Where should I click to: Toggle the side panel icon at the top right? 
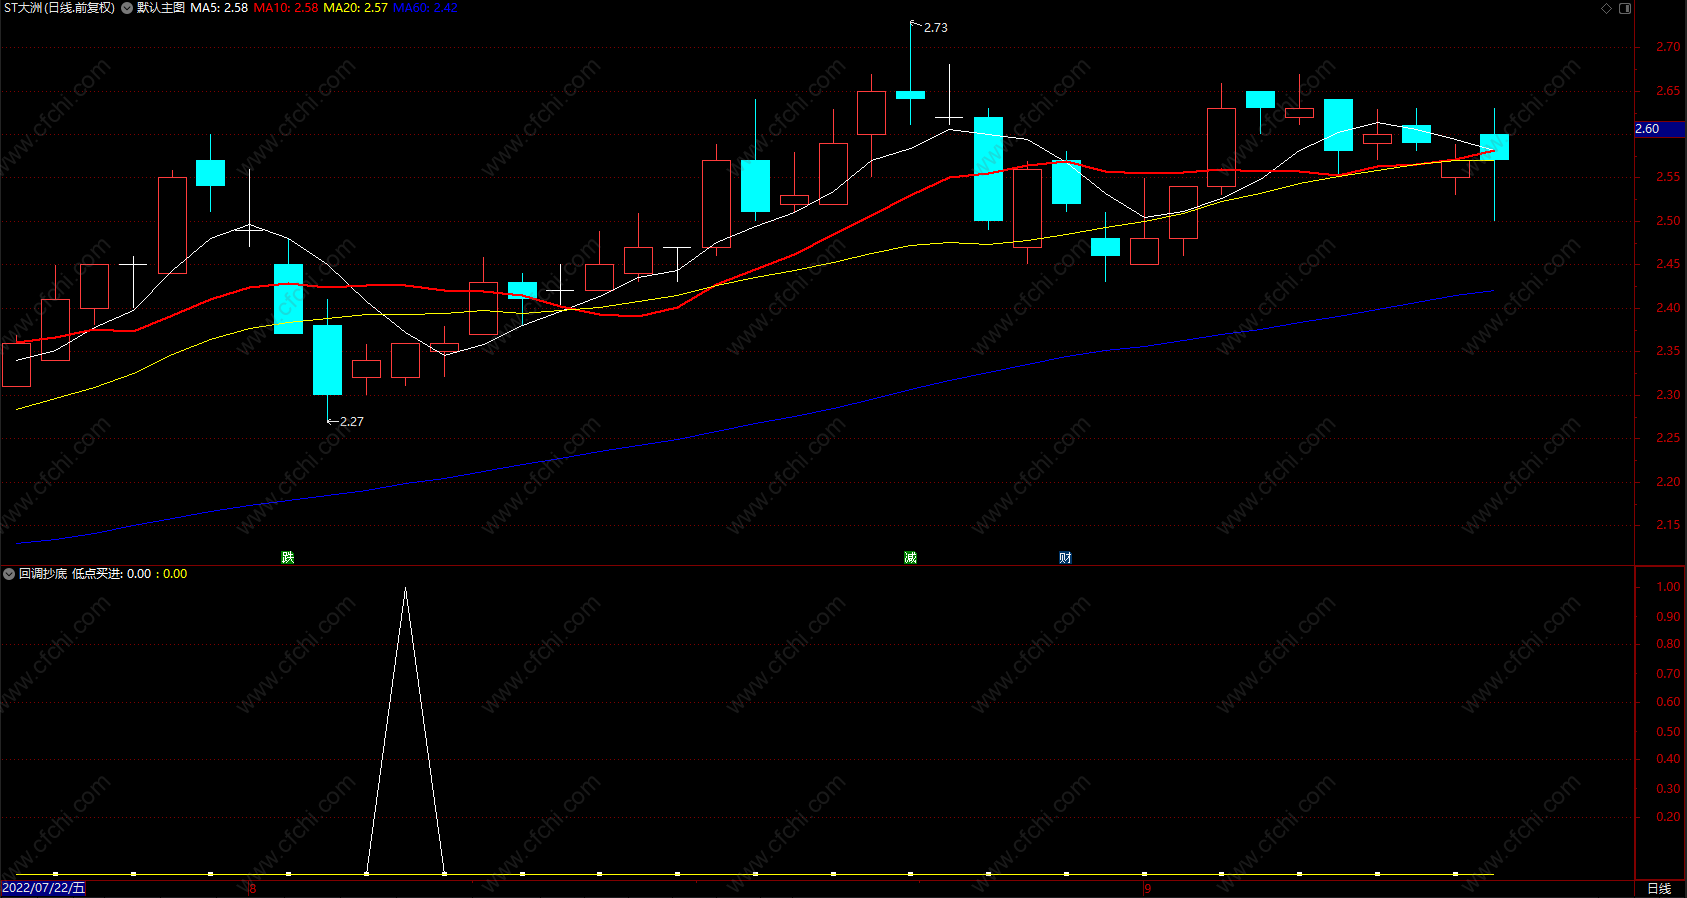click(1625, 8)
